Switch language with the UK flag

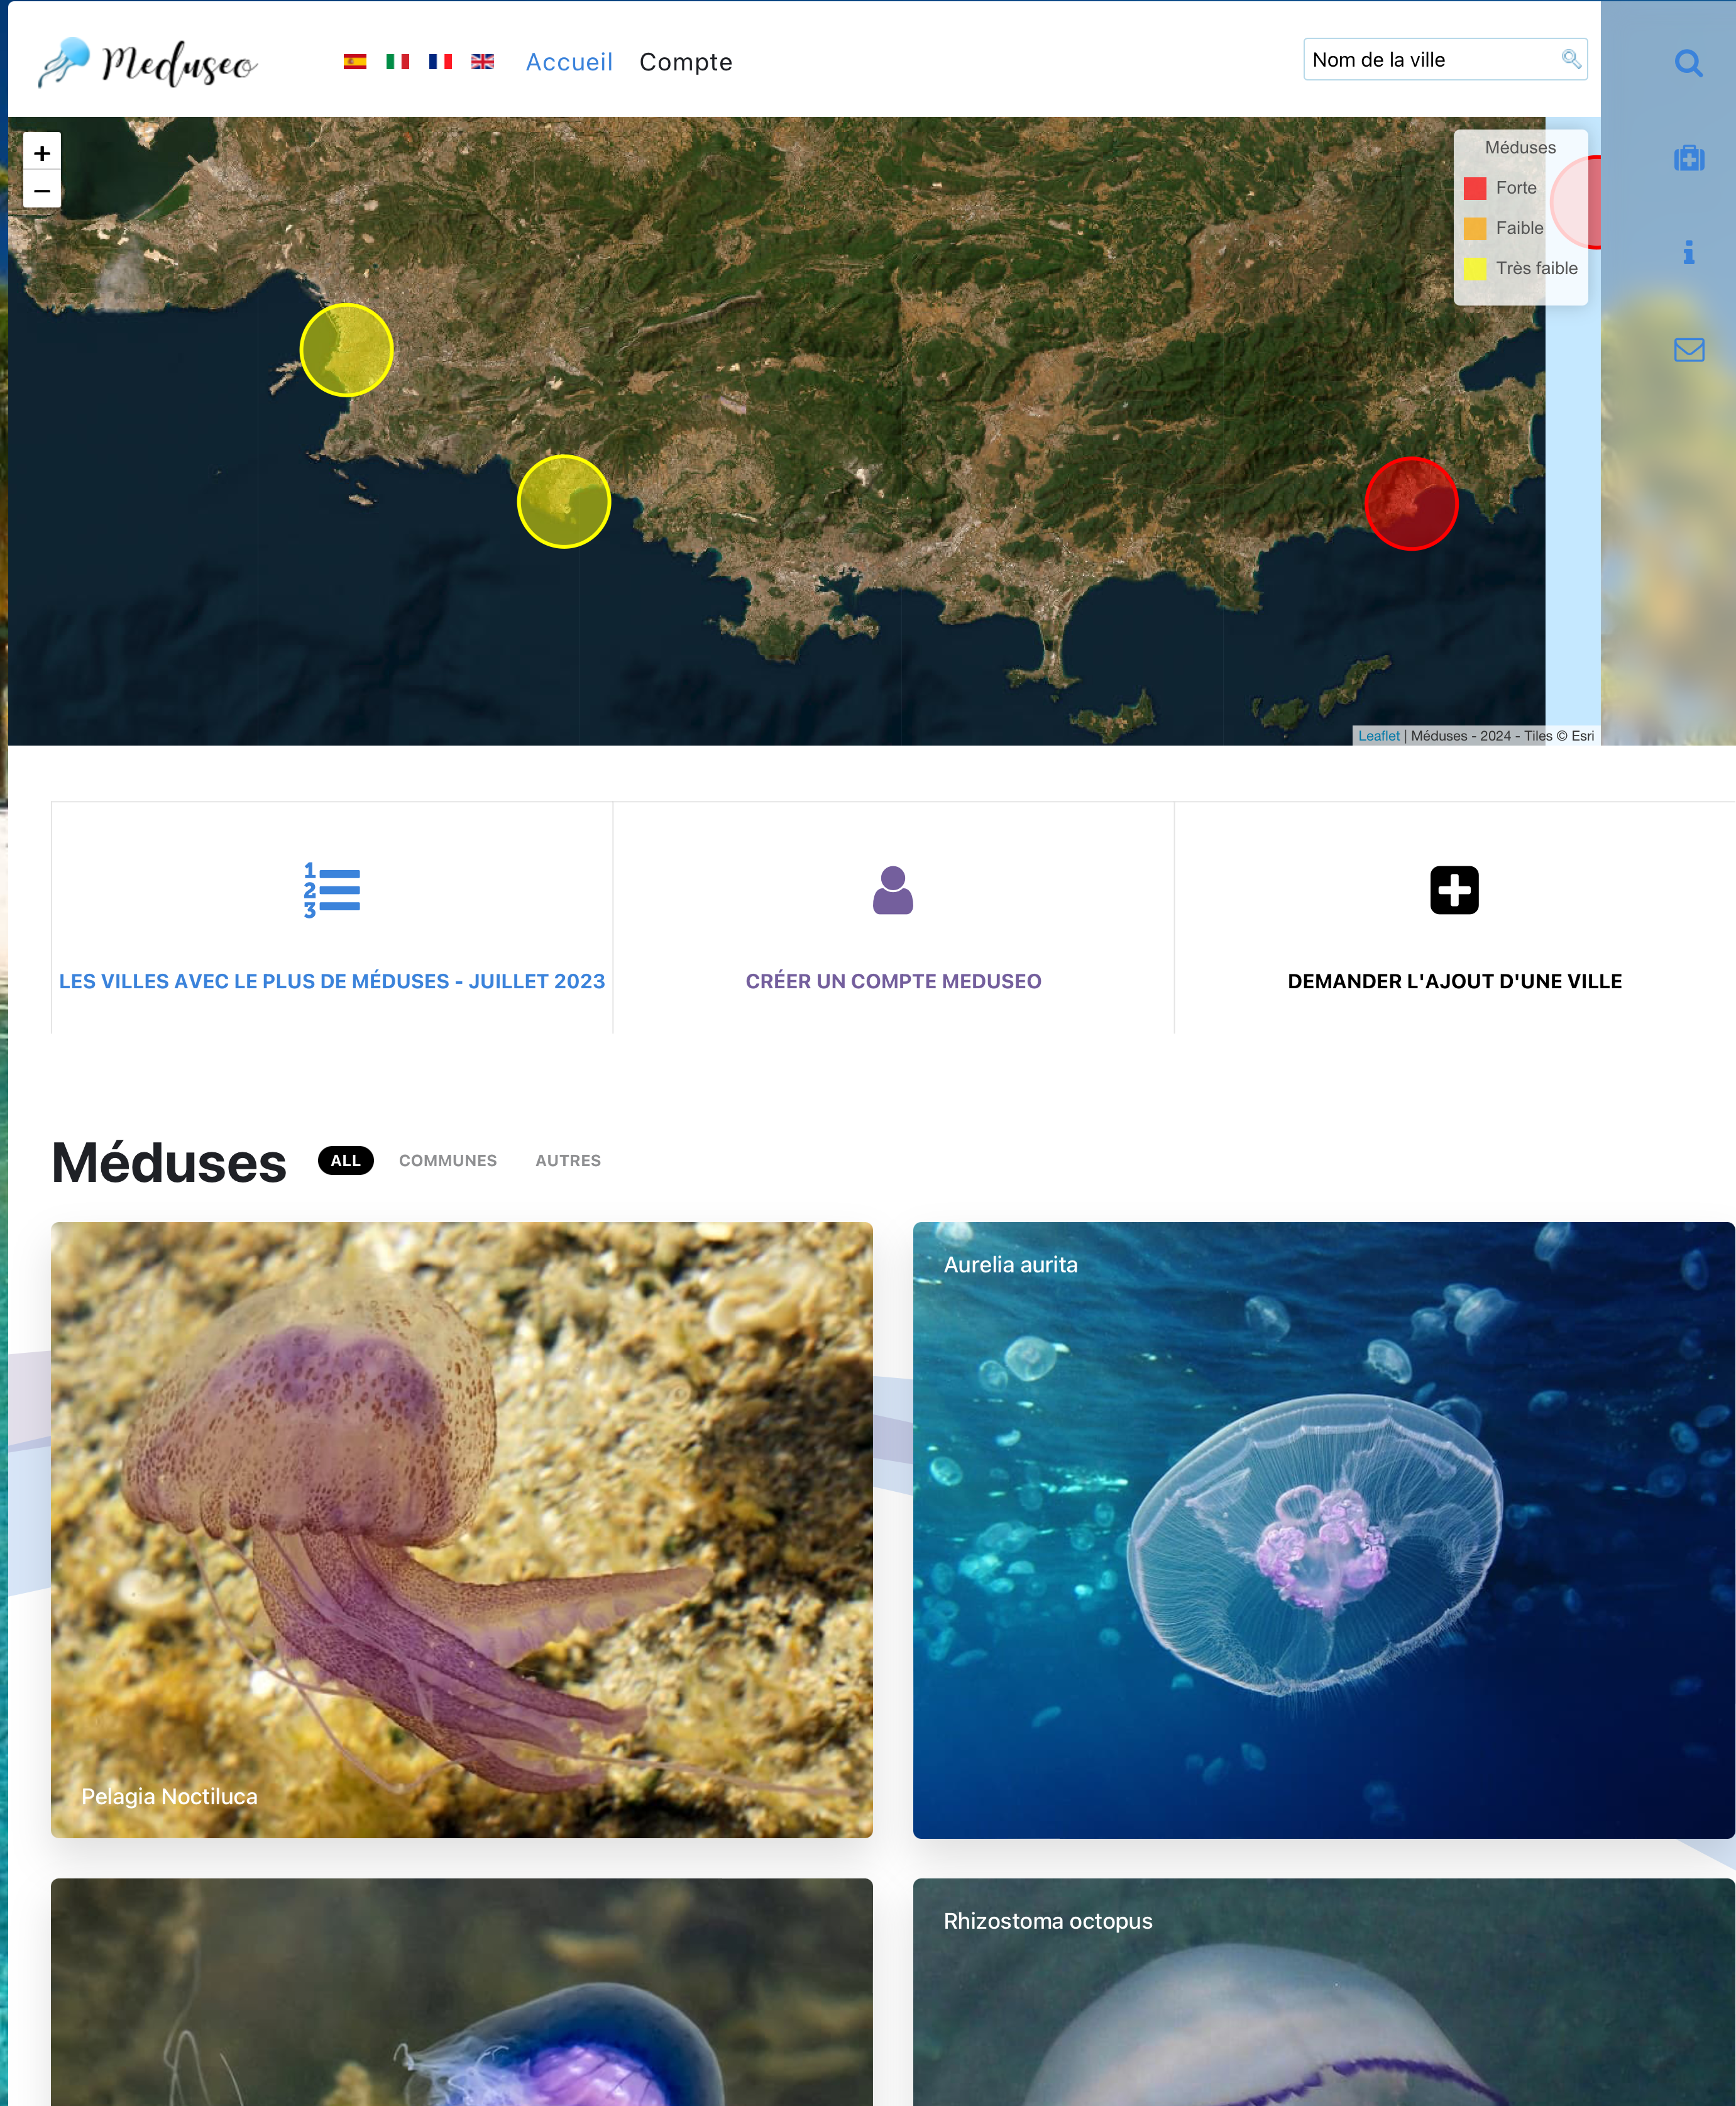(x=483, y=62)
